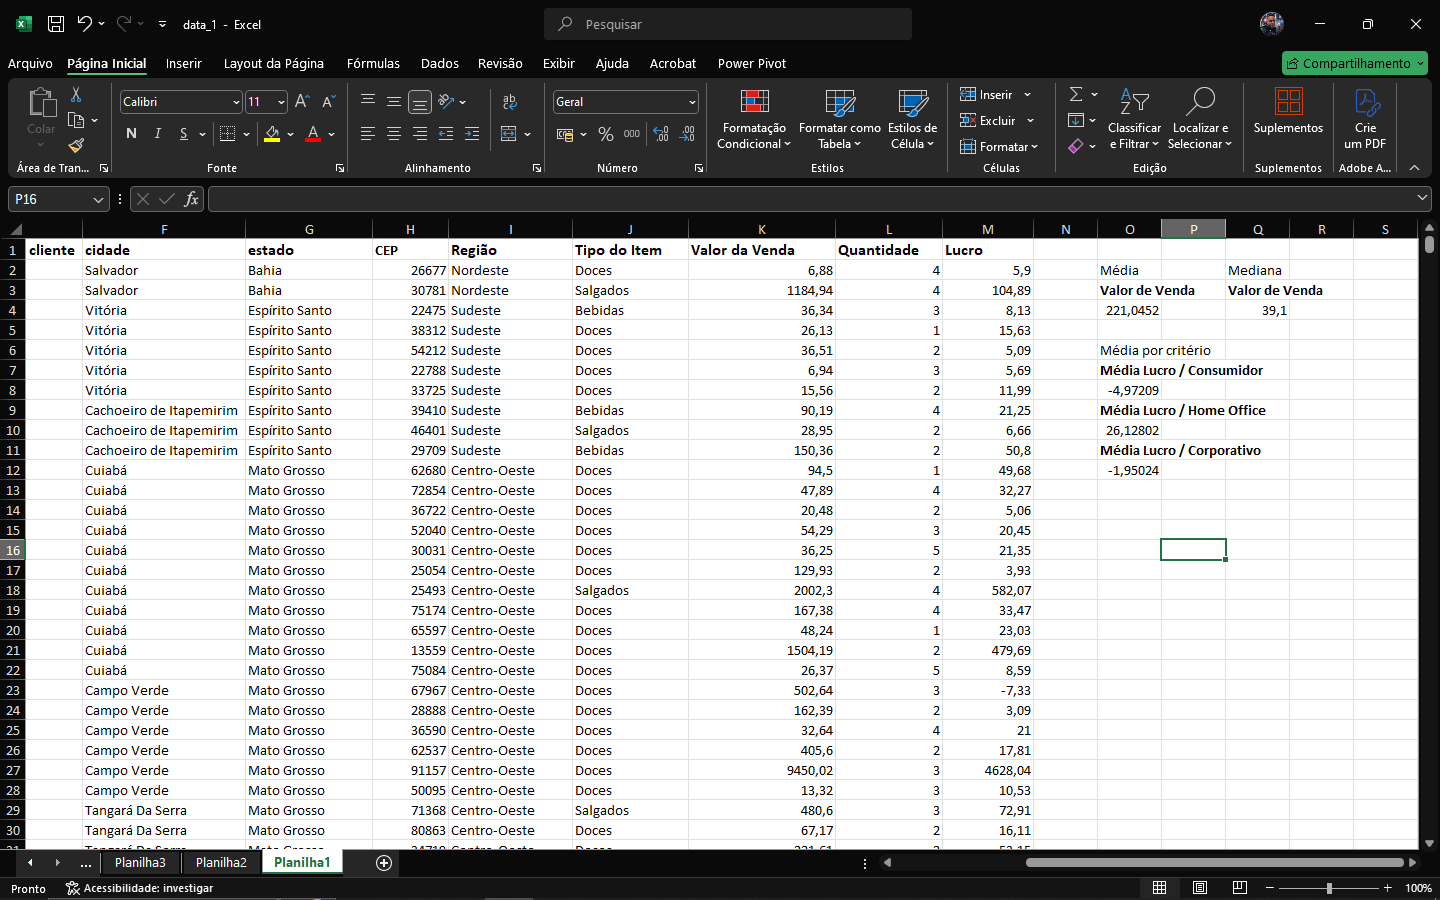This screenshot has height=900, width=1440.
Task: Add a new sheet with the plus icon
Action: coord(384,863)
